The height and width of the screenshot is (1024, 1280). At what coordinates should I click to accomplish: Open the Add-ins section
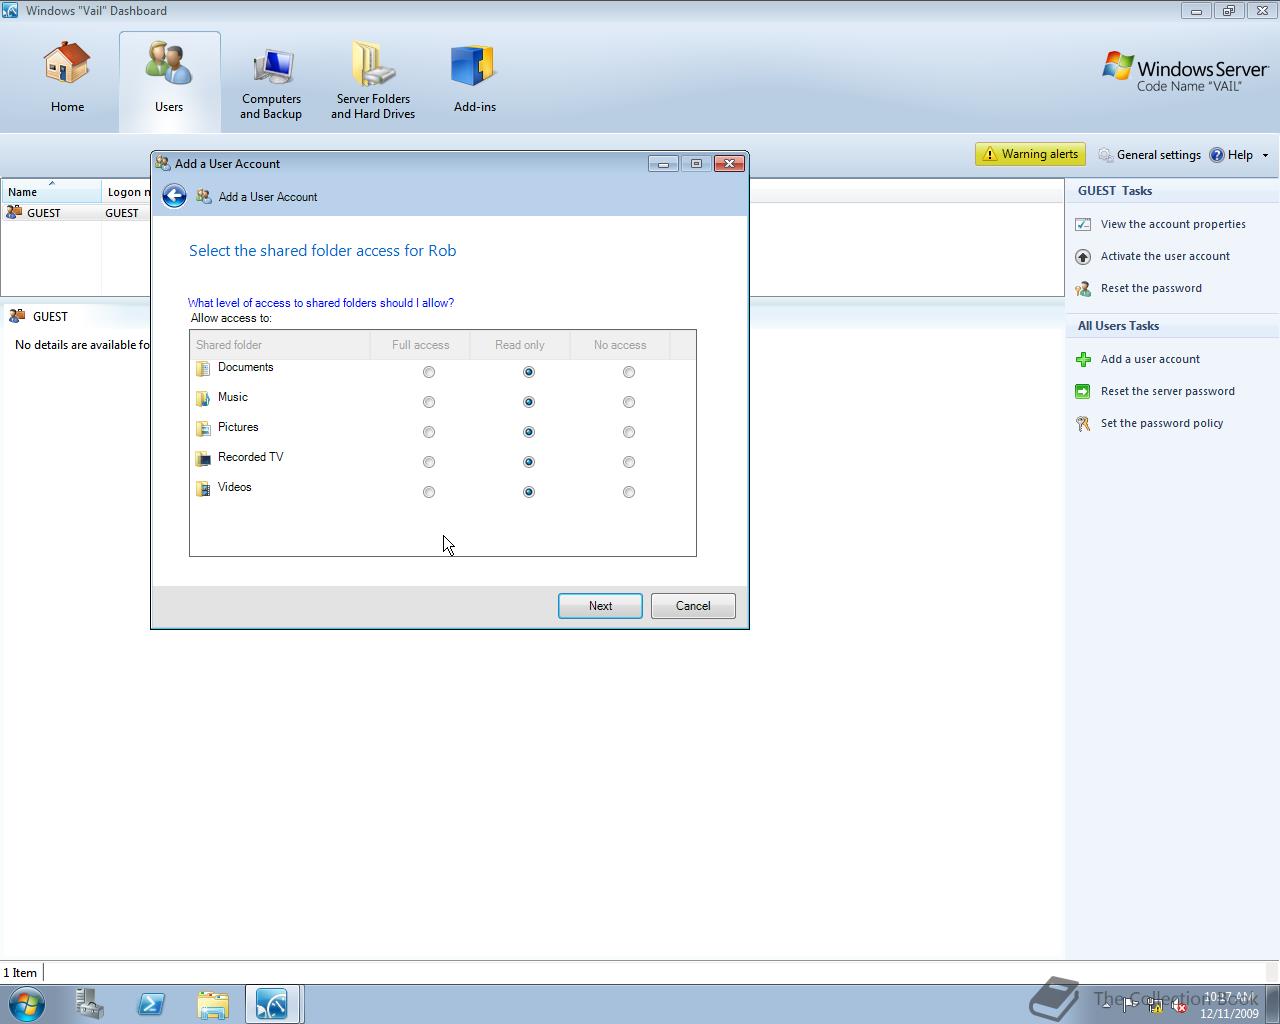click(x=474, y=66)
